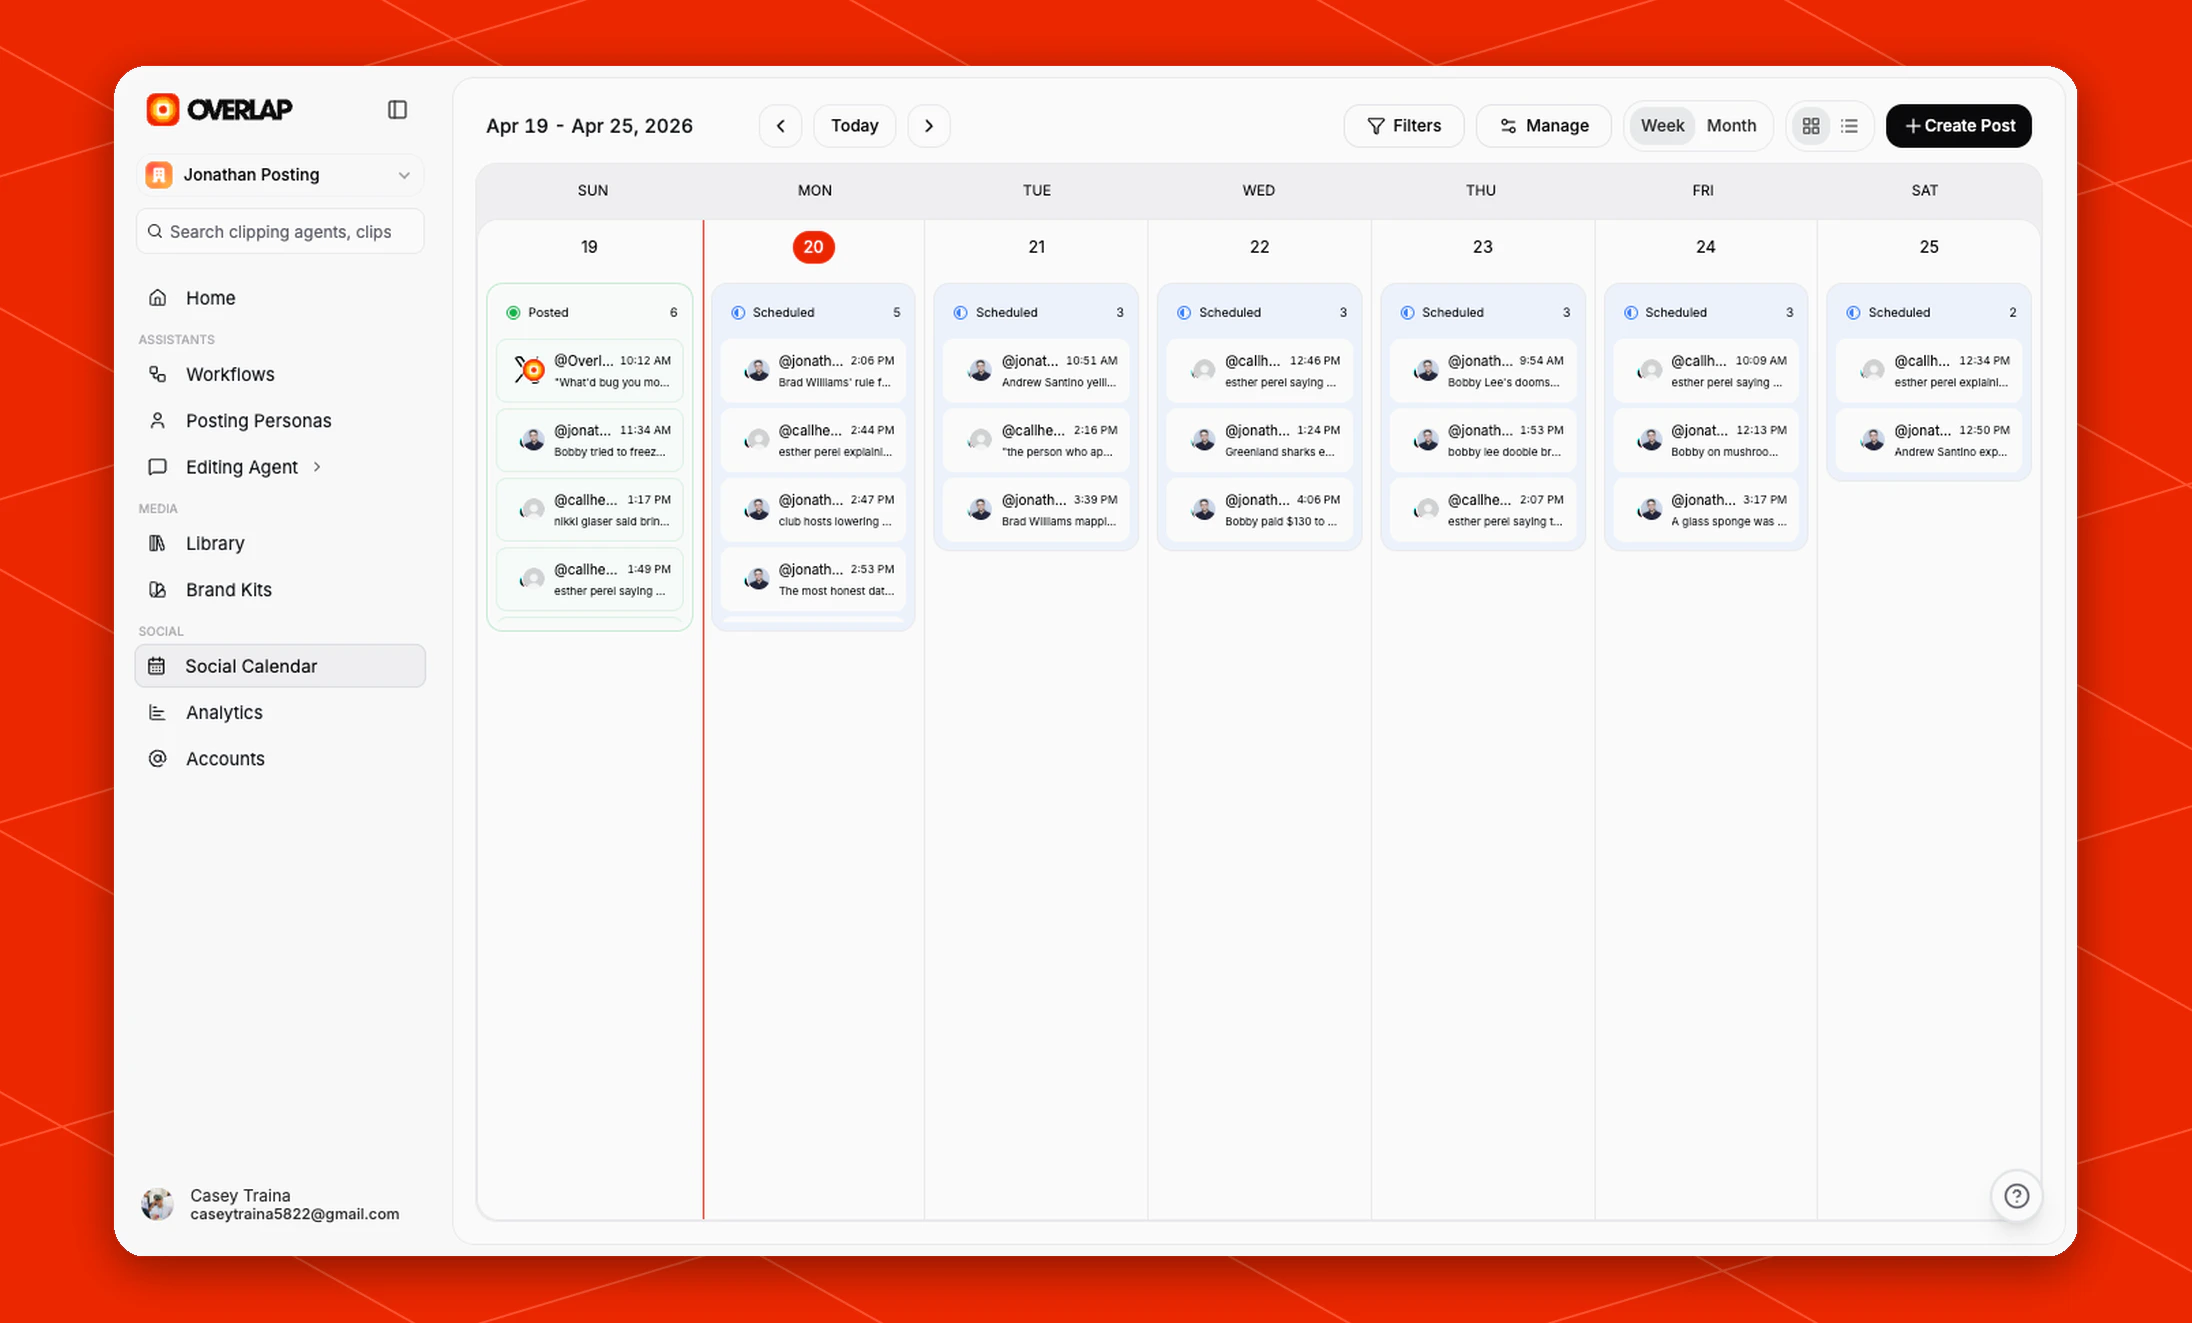Expand the Editing Agent chevron
The image size is (2192, 1323).
[317, 466]
